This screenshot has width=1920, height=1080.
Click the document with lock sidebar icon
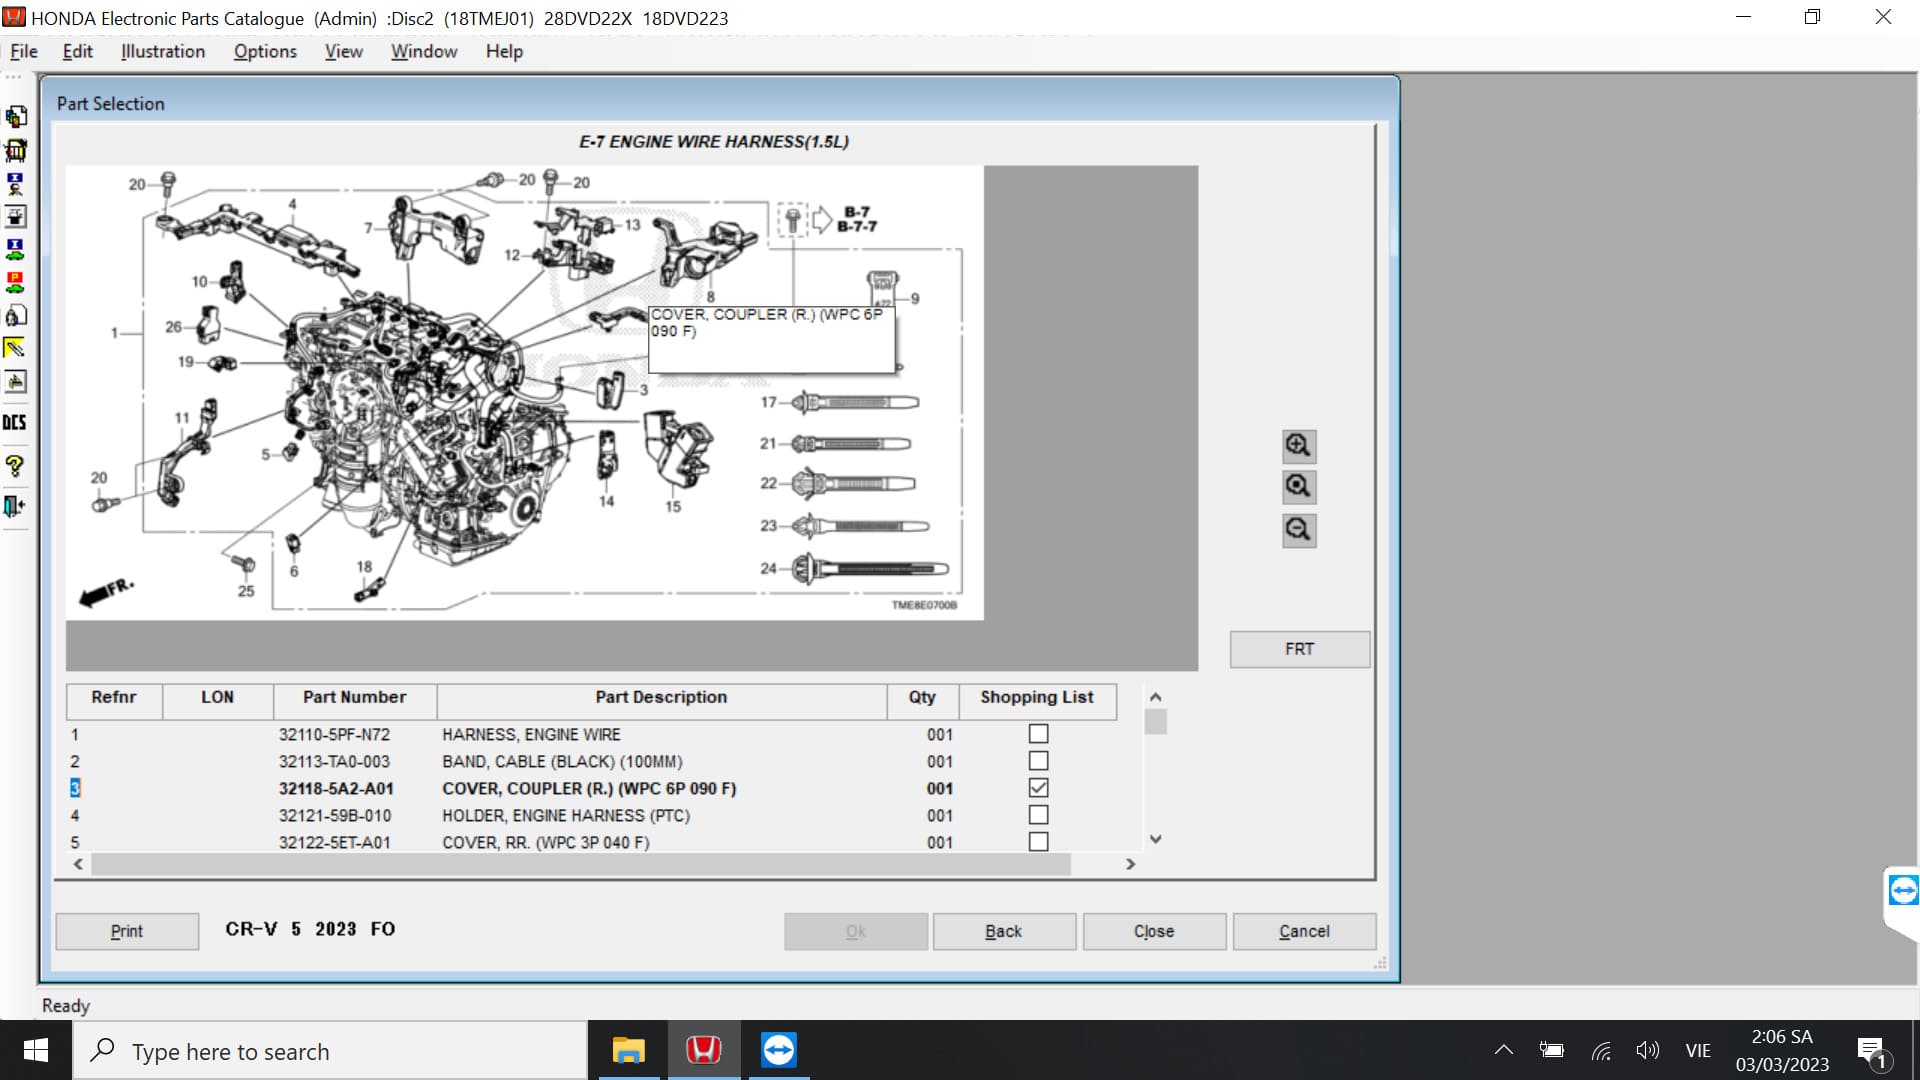click(15, 316)
